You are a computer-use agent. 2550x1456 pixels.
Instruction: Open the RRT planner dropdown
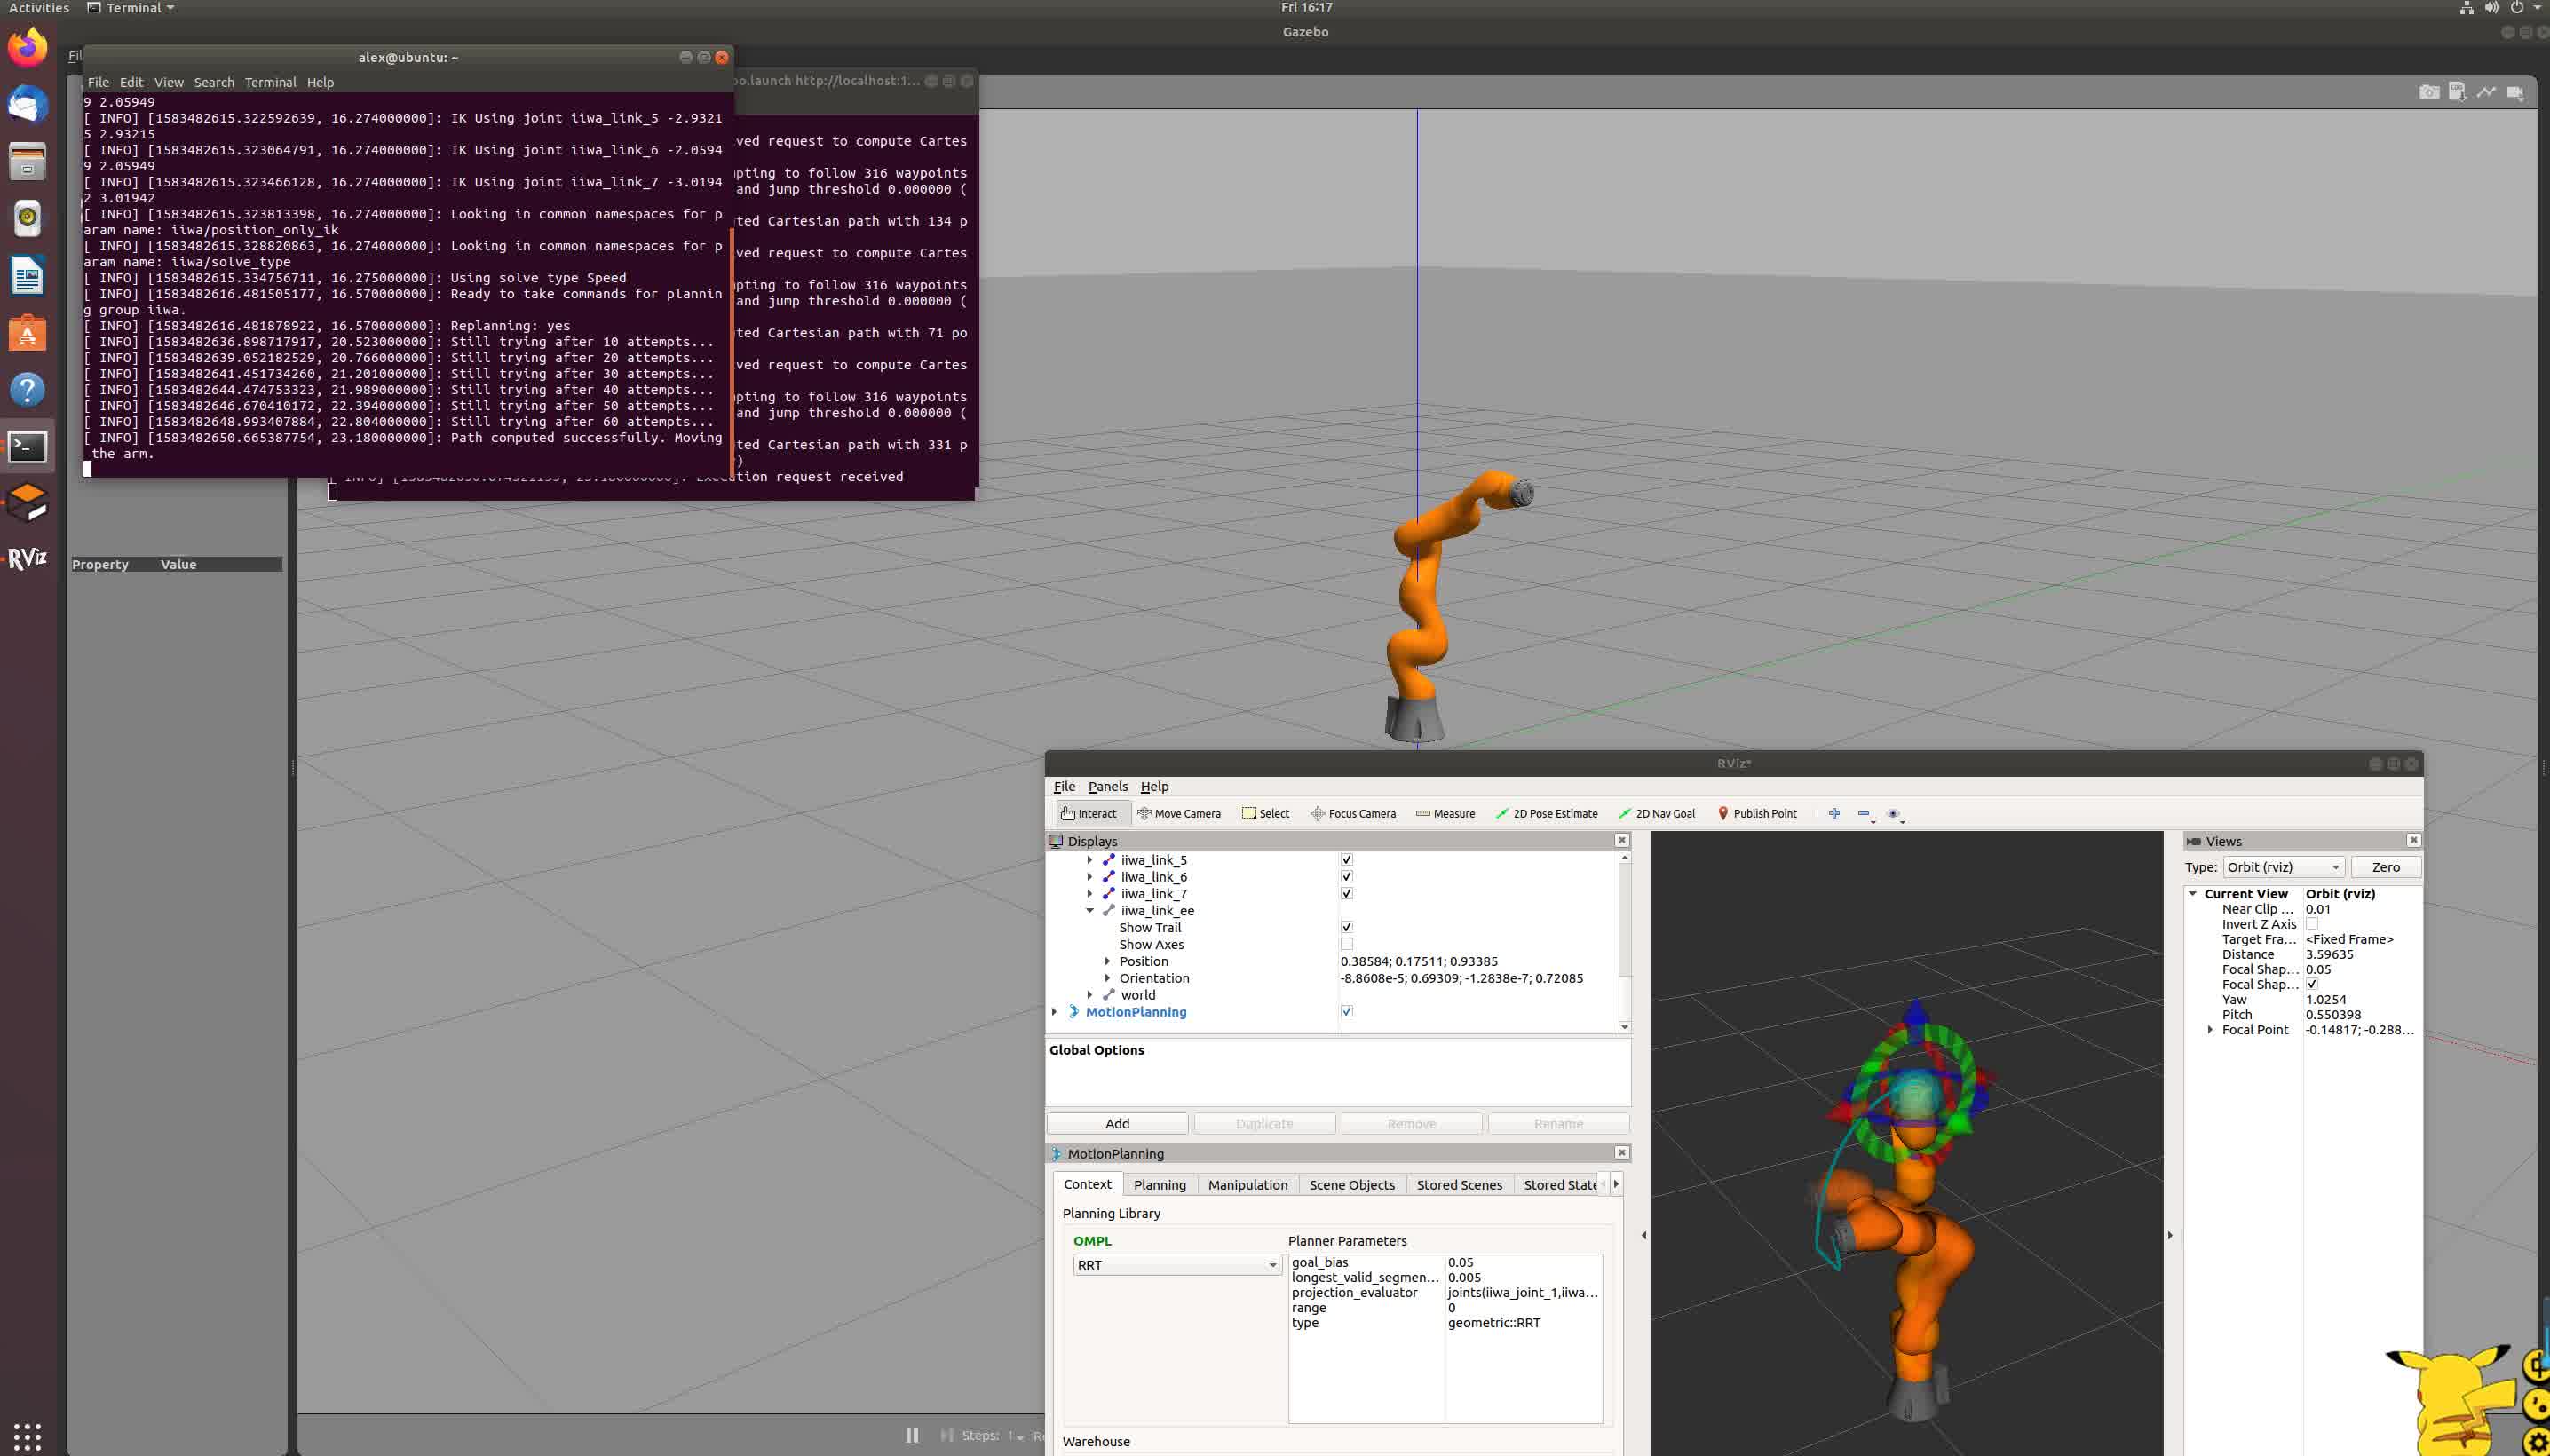[1177, 1265]
